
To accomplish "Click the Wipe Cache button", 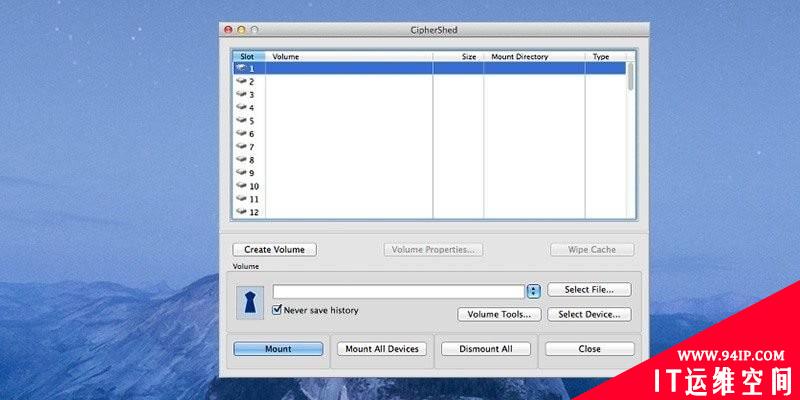I will [x=592, y=249].
